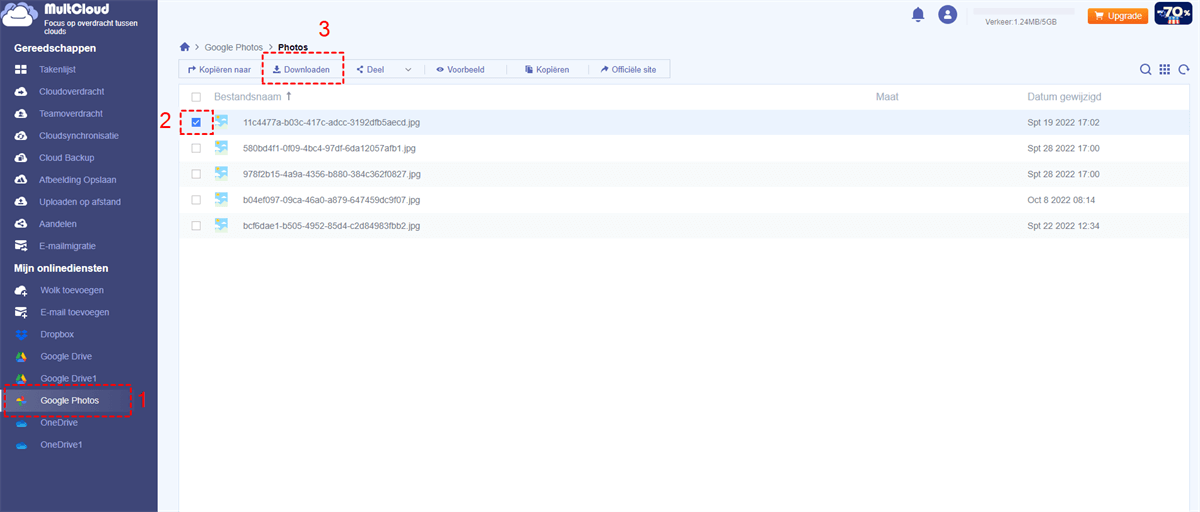Click the Downloaden button
This screenshot has width=1200, height=512.
click(x=301, y=70)
